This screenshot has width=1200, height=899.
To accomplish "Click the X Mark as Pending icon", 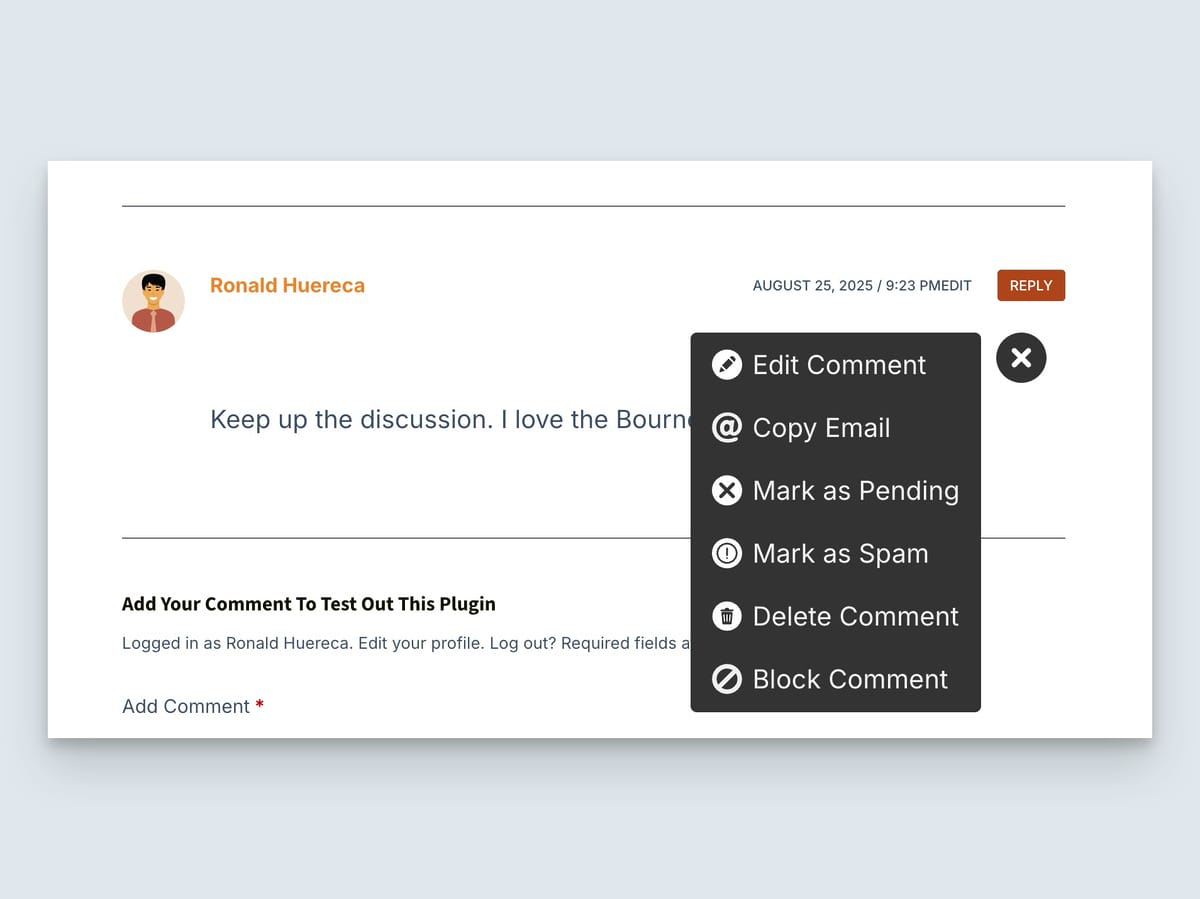I will (x=726, y=490).
